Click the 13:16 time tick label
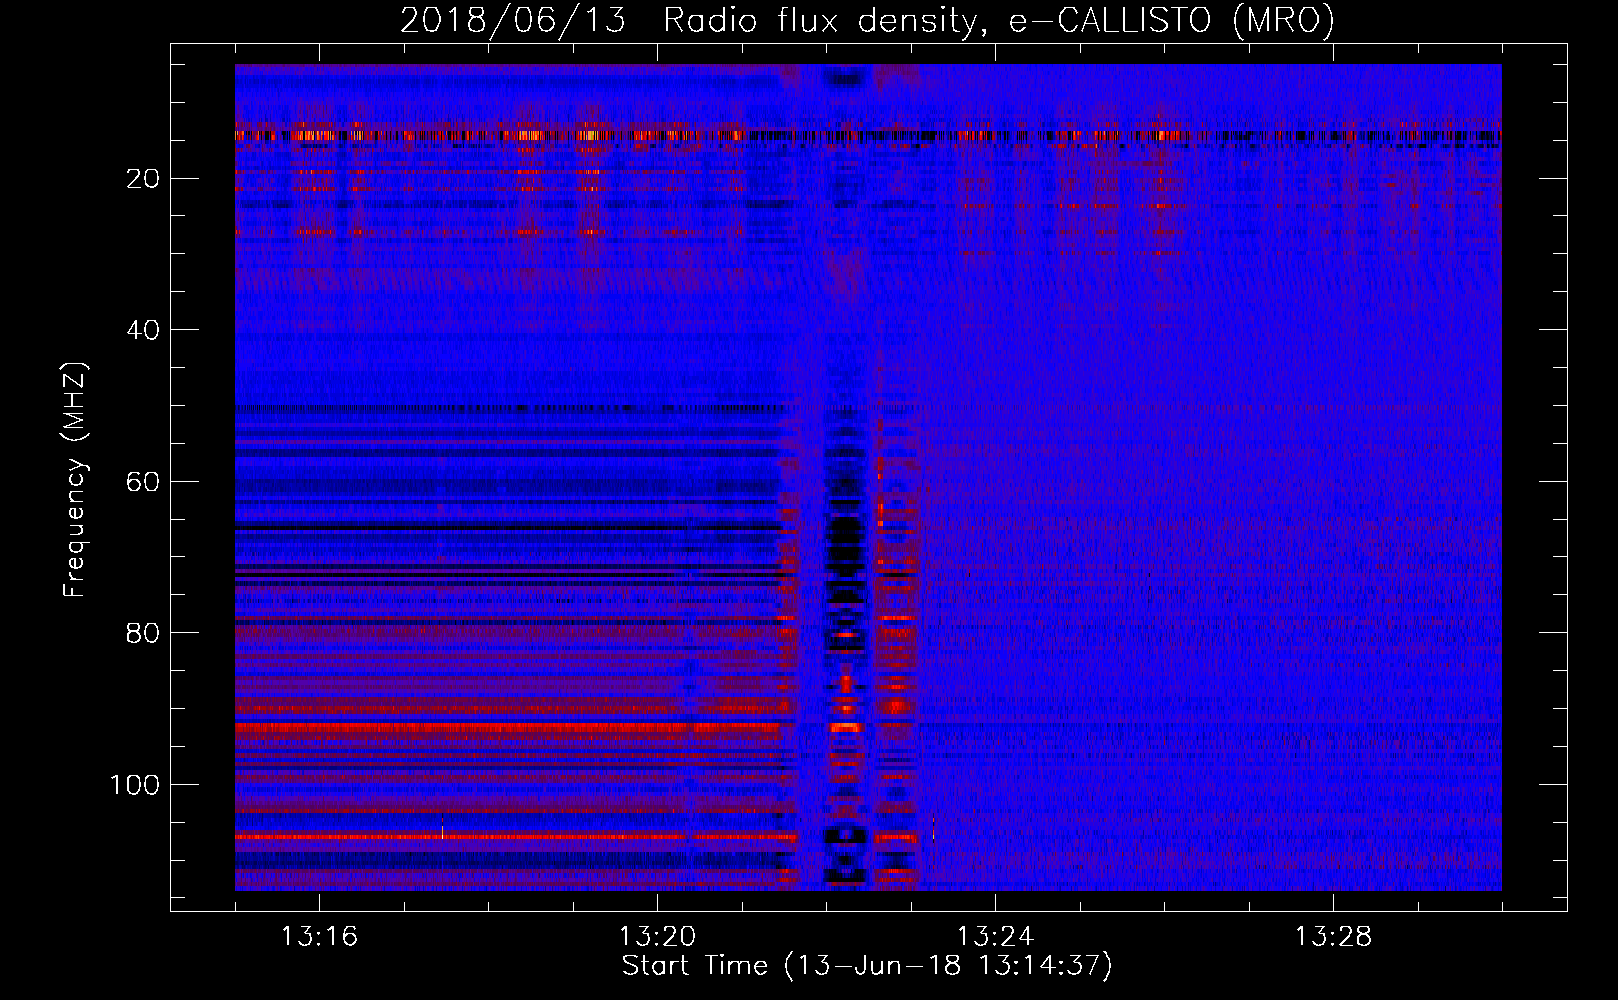 319,937
